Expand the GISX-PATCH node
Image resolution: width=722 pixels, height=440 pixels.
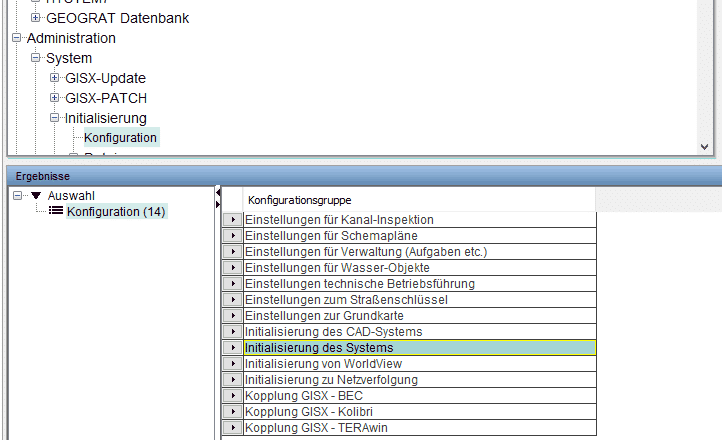pyautogui.click(x=54, y=98)
